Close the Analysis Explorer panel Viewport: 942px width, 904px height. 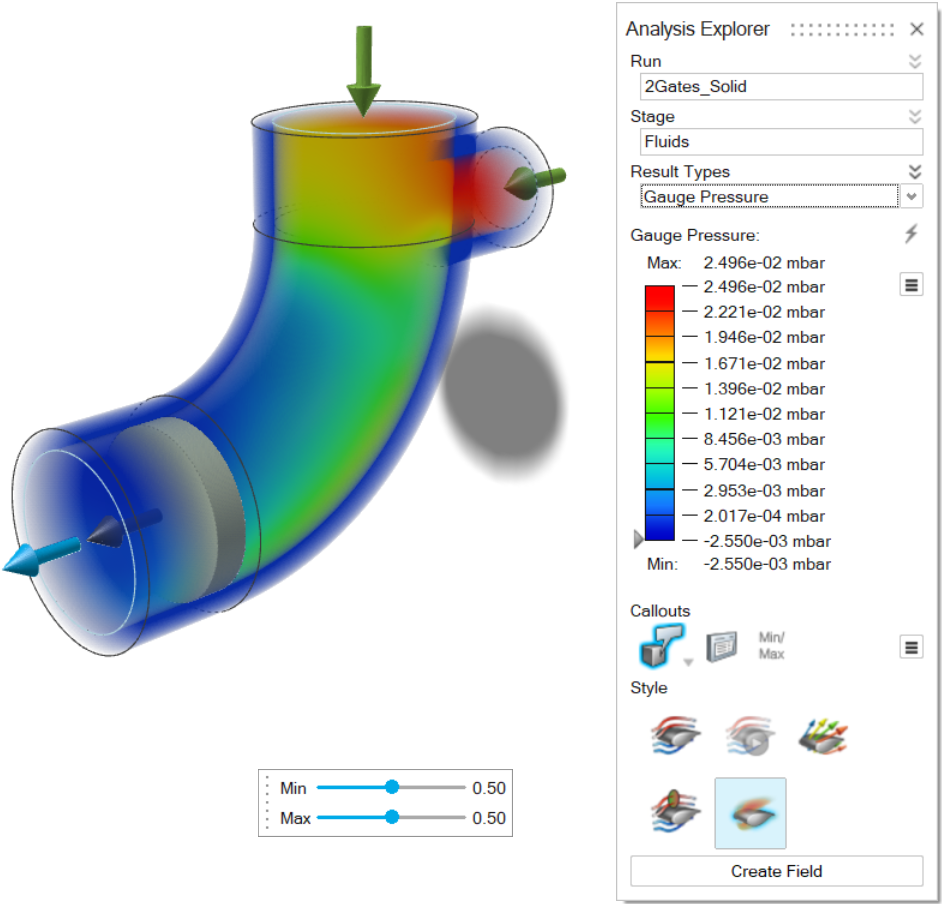[916, 29]
